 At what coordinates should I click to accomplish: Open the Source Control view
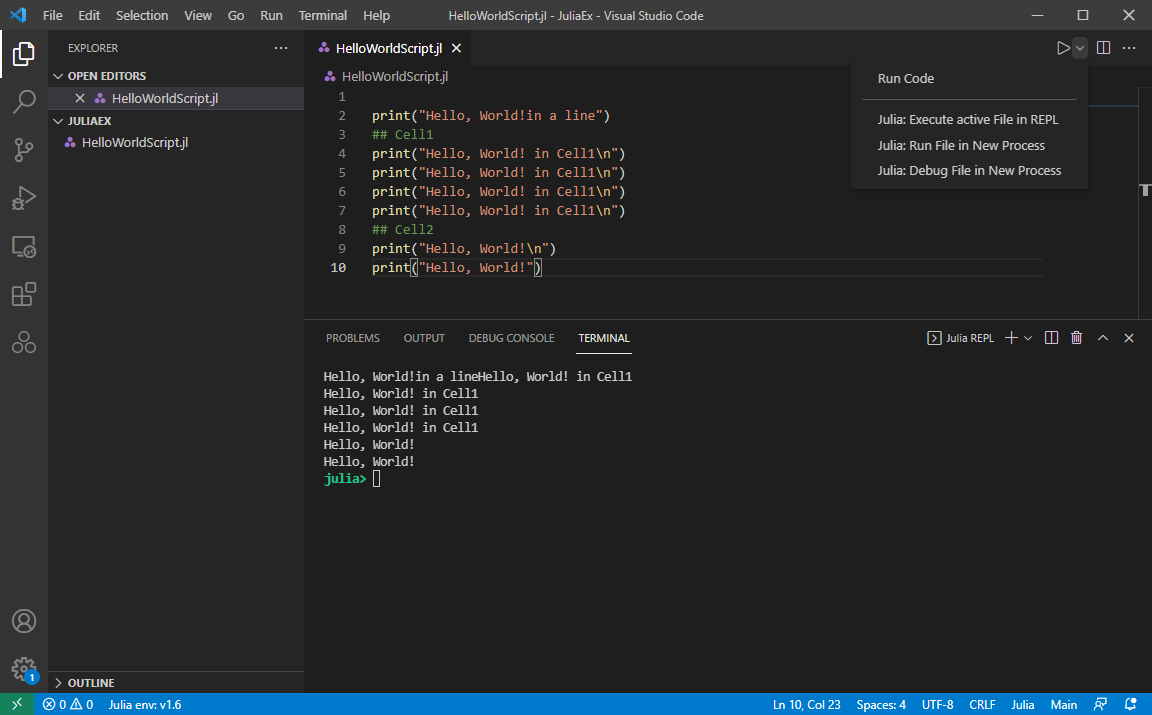click(24, 150)
